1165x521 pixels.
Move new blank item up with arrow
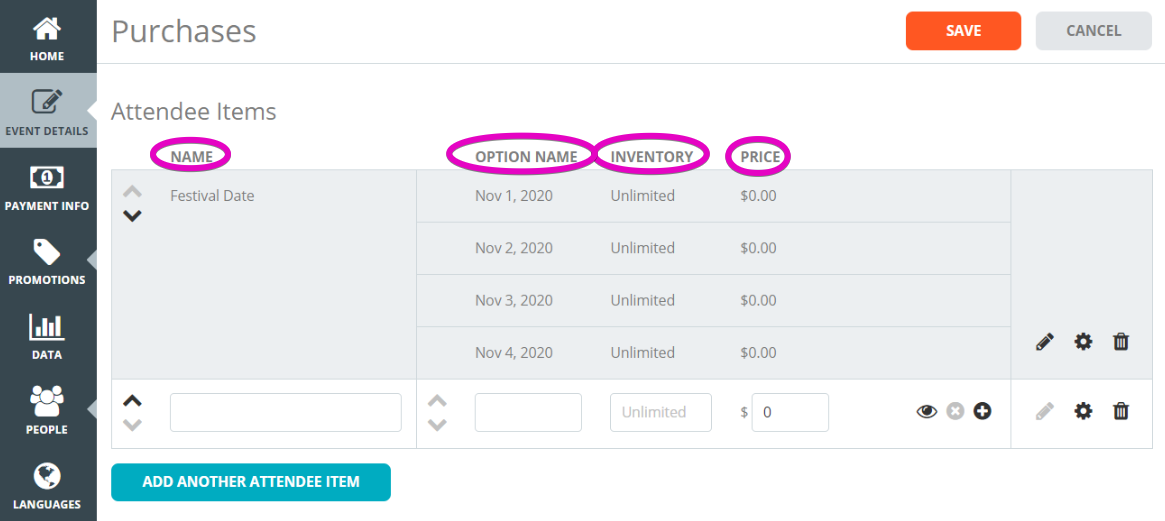132,400
